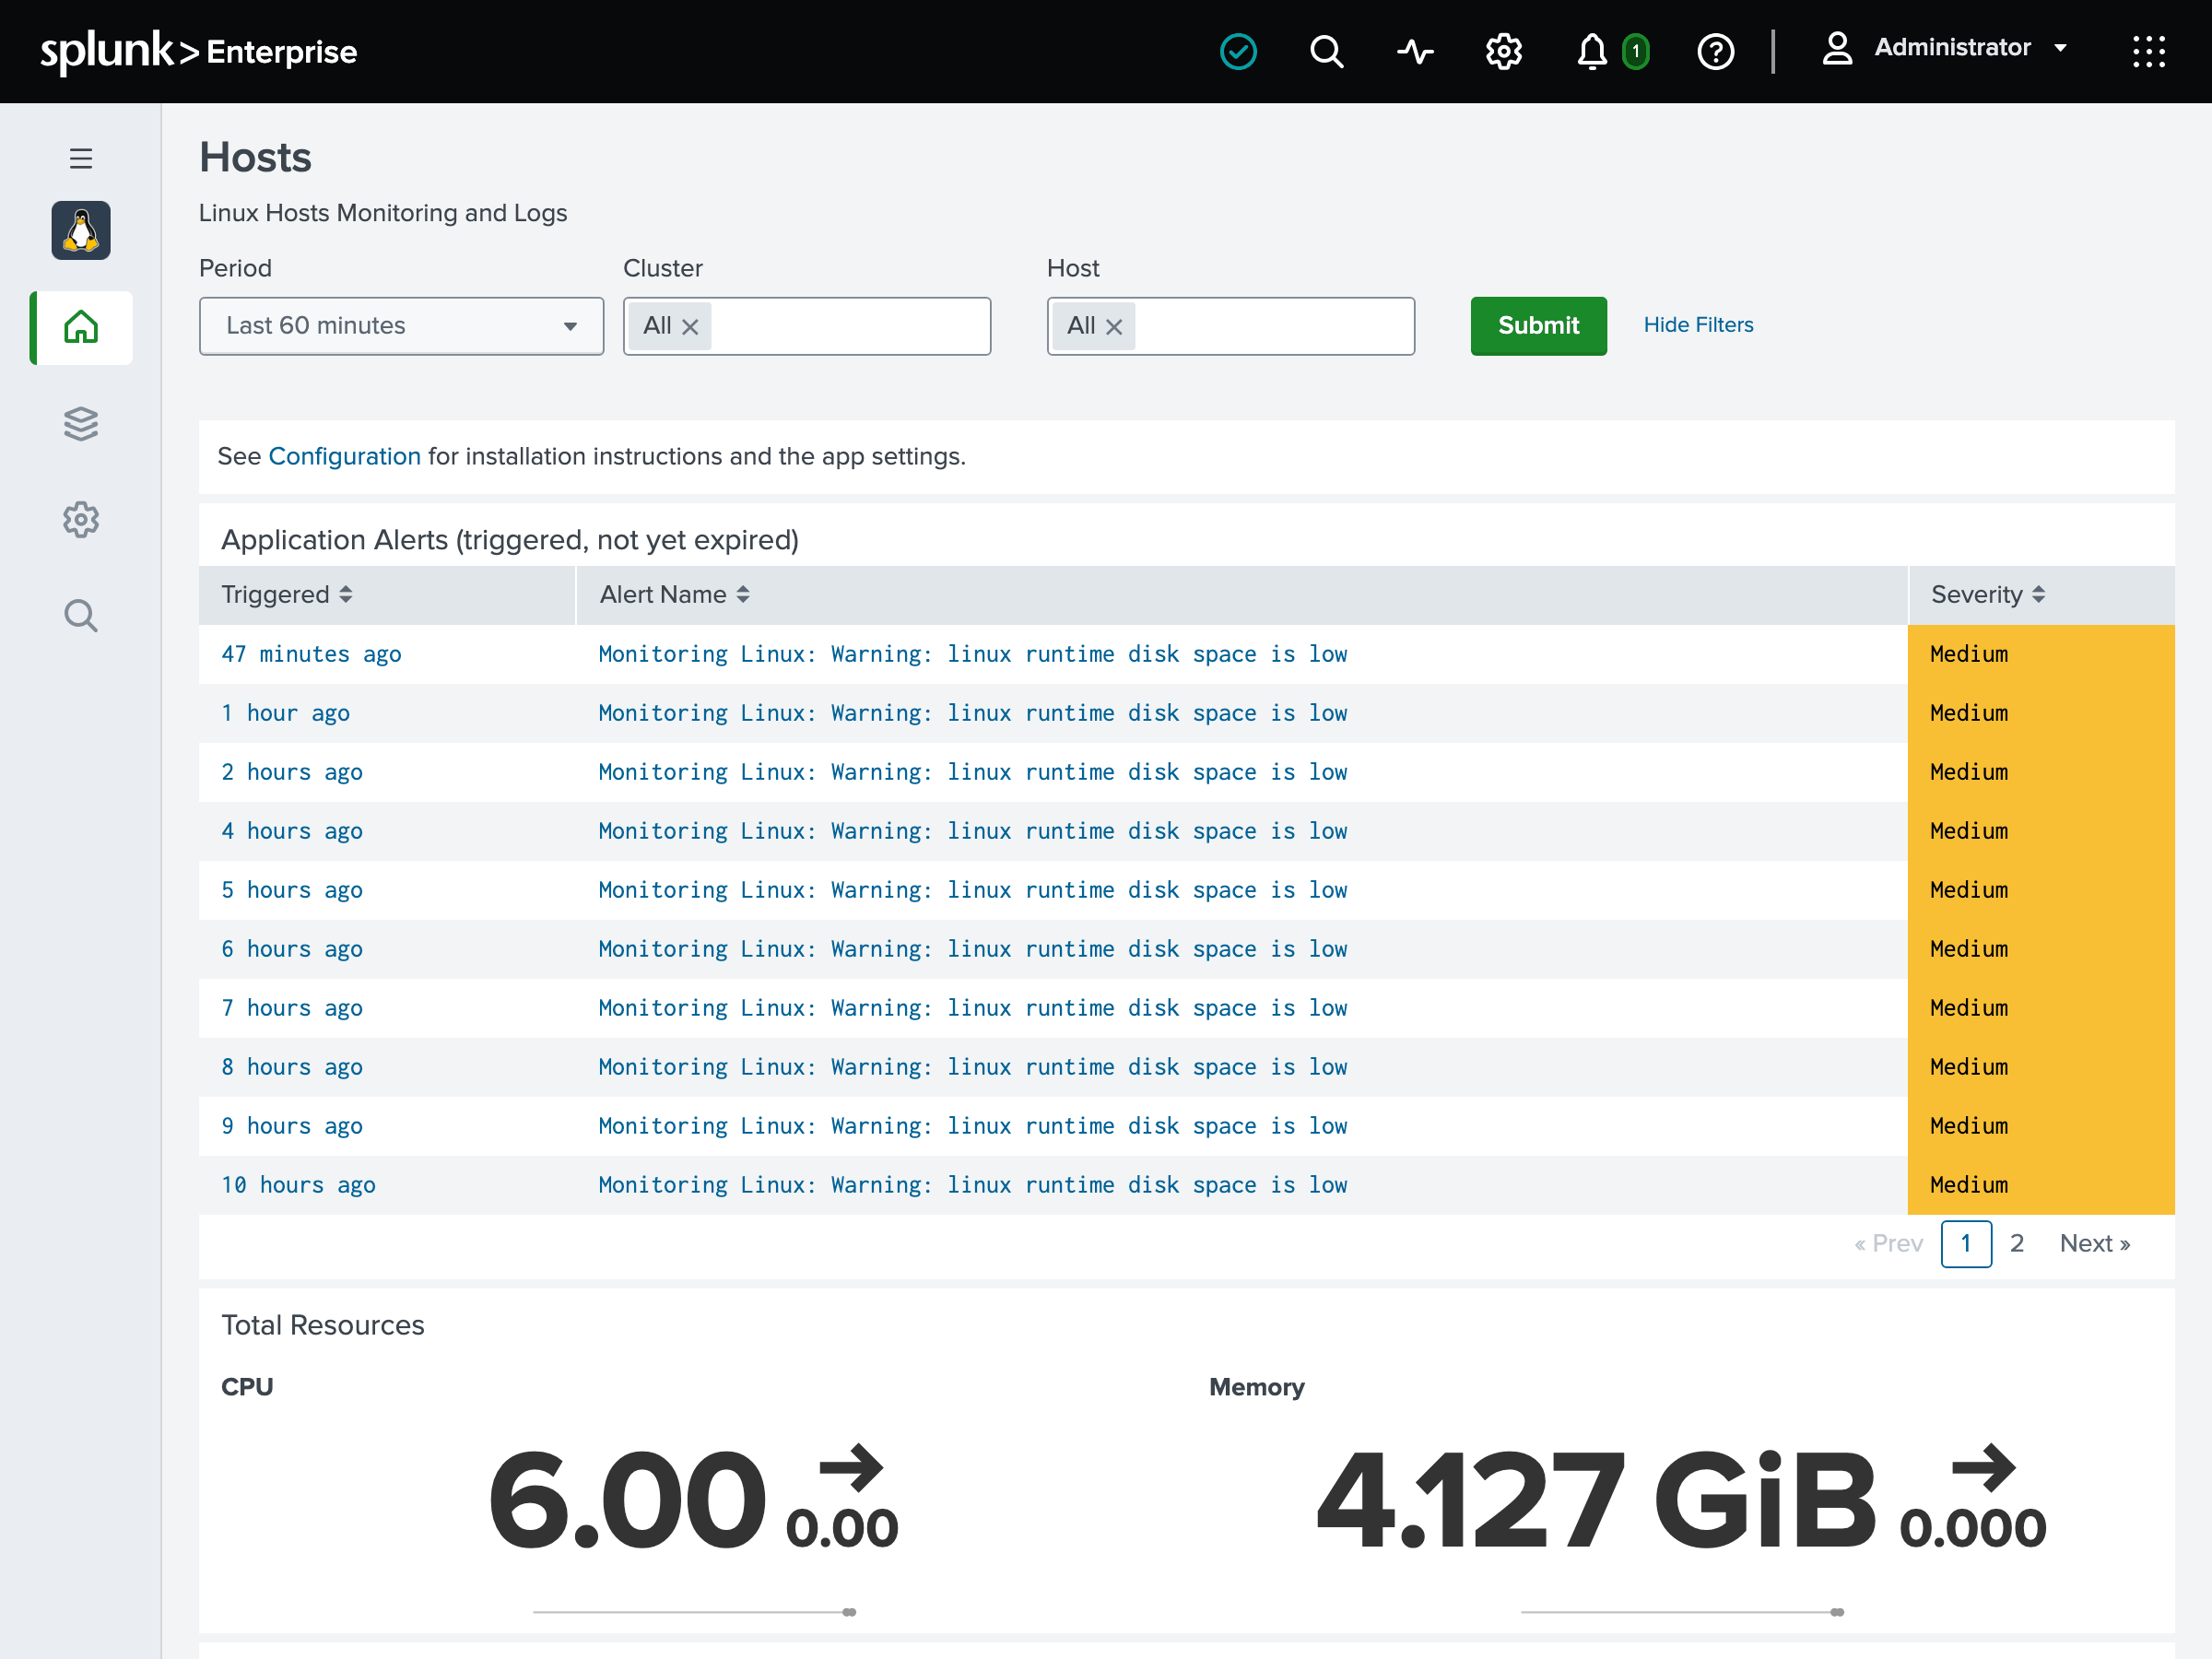Image resolution: width=2212 pixels, height=1659 pixels.
Task: Open the Configuration link
Action: [344, 456]
